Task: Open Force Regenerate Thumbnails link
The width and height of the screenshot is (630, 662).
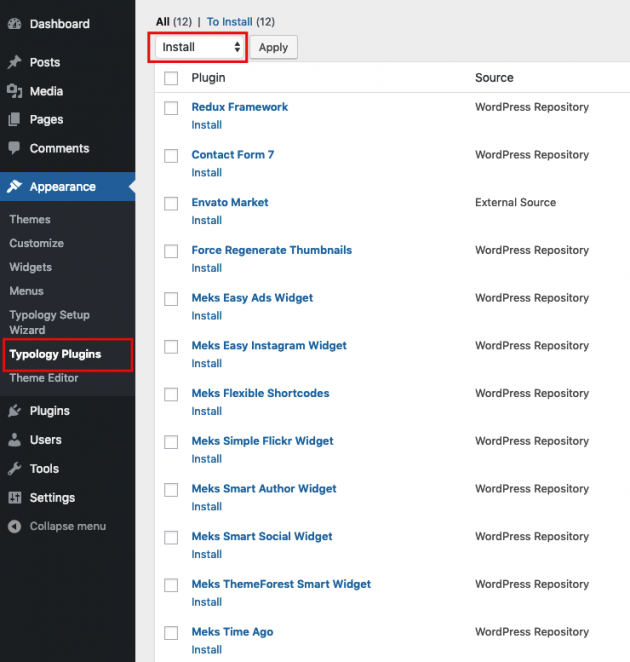Action: 272,250
